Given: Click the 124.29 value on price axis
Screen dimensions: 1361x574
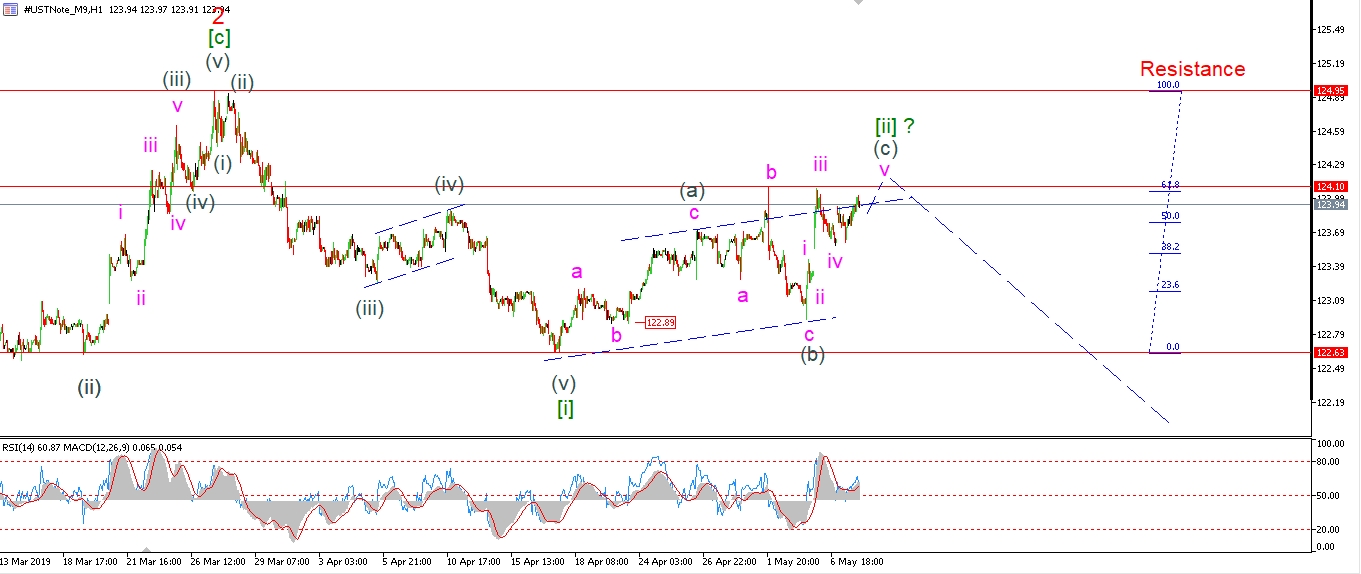Looking at the screenshot, I should [x=1332, y=165].
